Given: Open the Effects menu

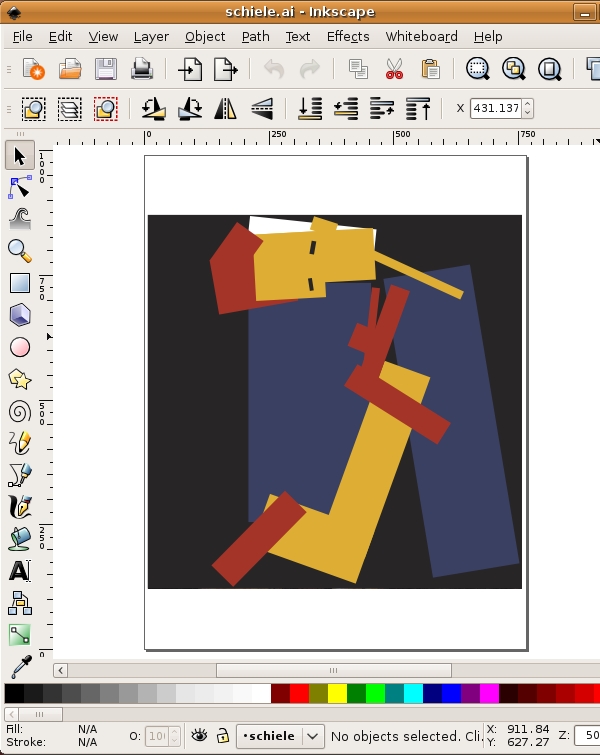Looking at the screenshot, I should pos(348,37).
